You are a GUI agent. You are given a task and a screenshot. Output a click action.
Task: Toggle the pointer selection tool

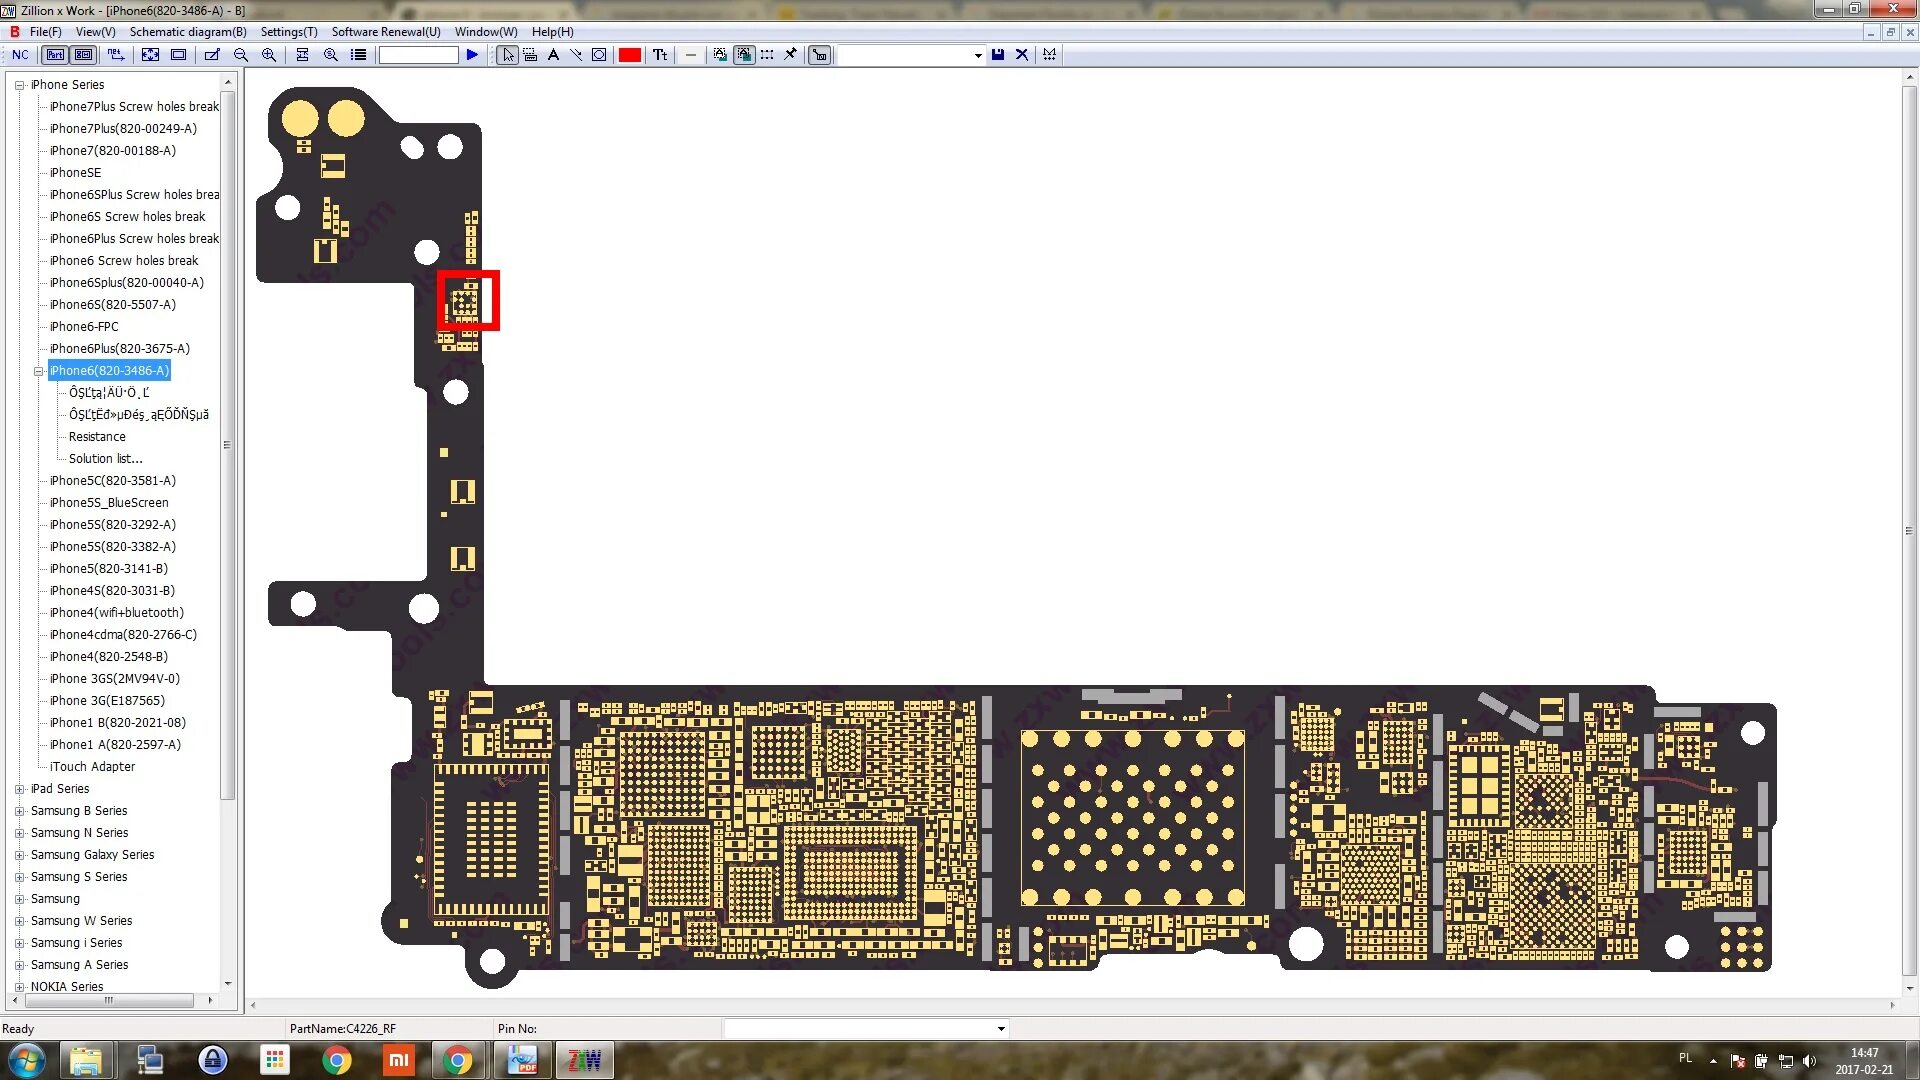click(508, 55)
